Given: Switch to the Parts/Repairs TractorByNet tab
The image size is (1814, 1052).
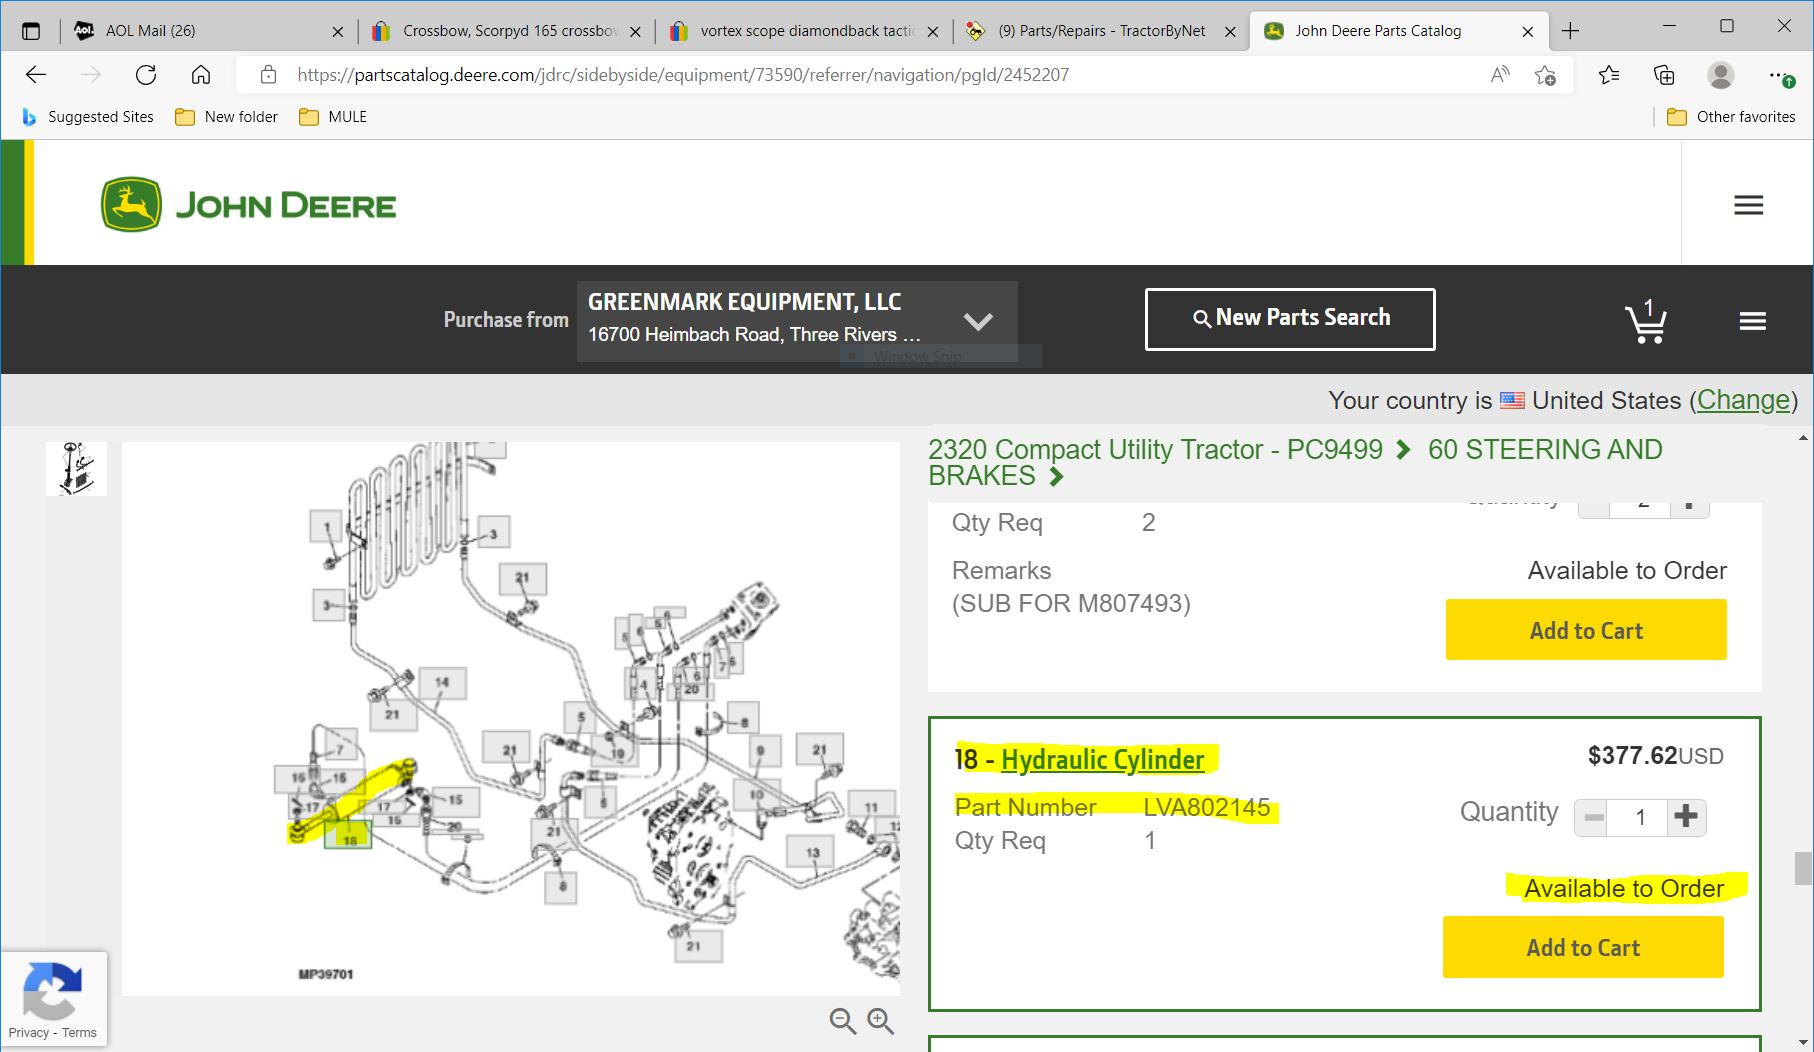Looking at the screenshot, I should (1100, 31).
